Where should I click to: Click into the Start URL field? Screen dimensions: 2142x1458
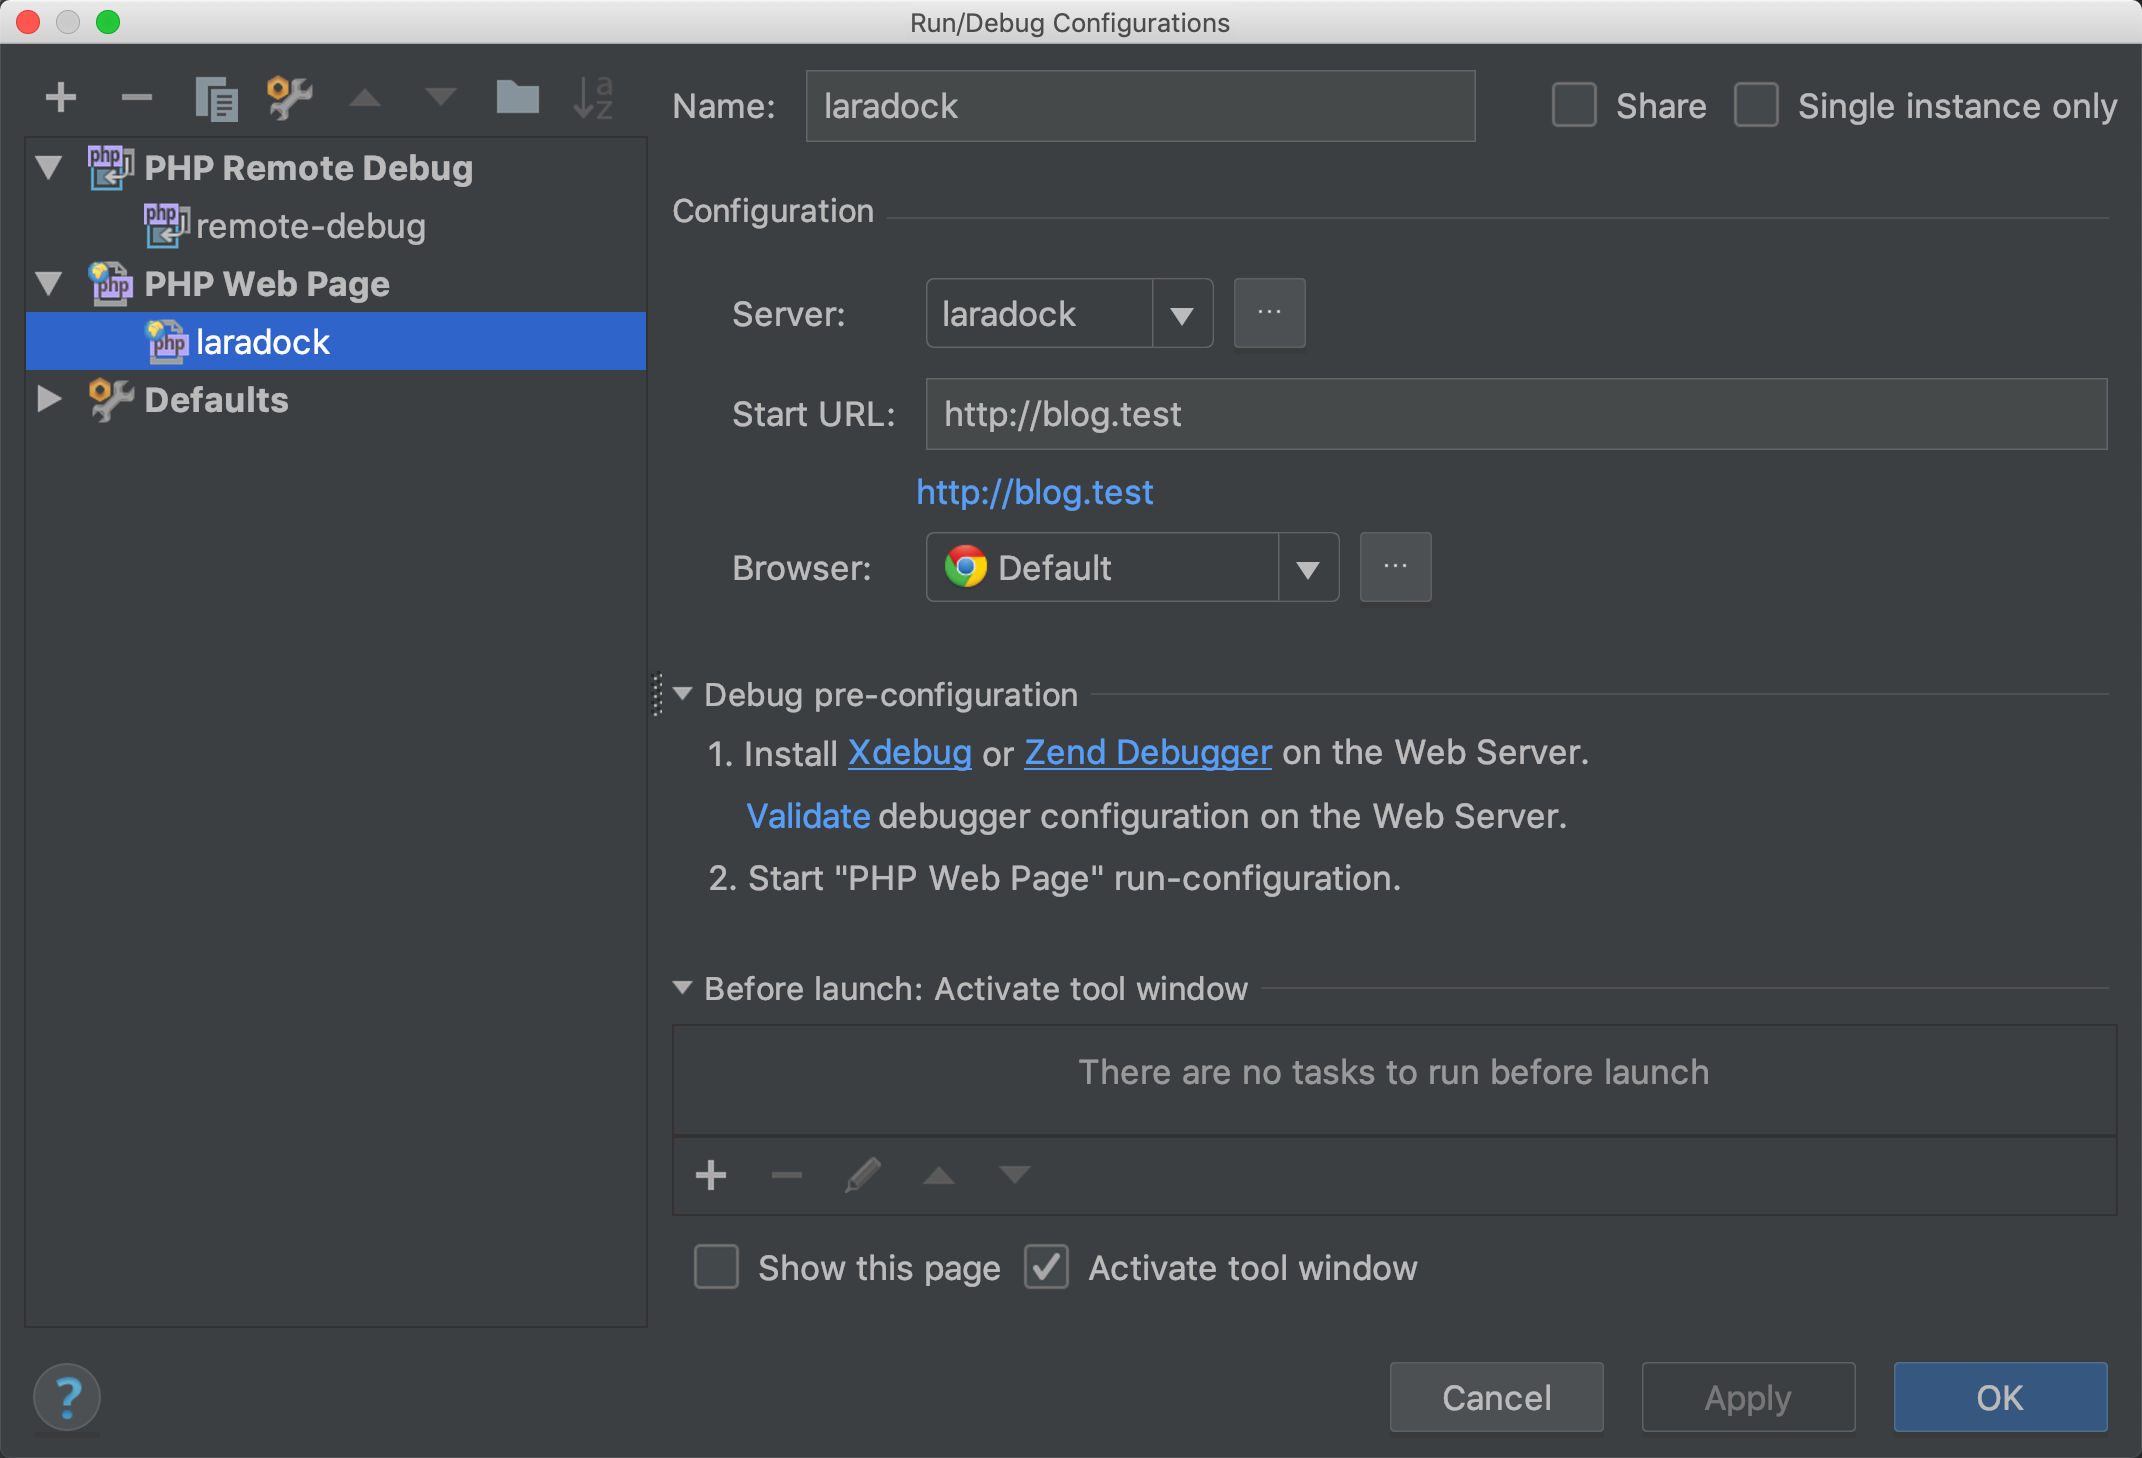[1515, 414]
